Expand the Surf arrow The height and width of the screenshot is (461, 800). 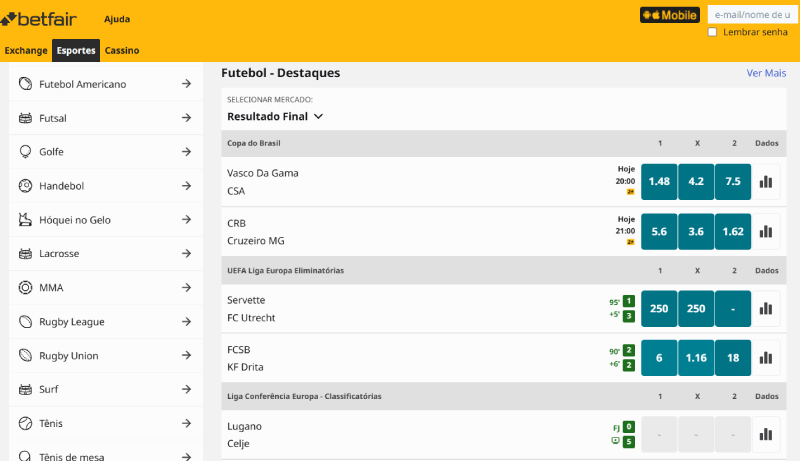click(186, 389)
